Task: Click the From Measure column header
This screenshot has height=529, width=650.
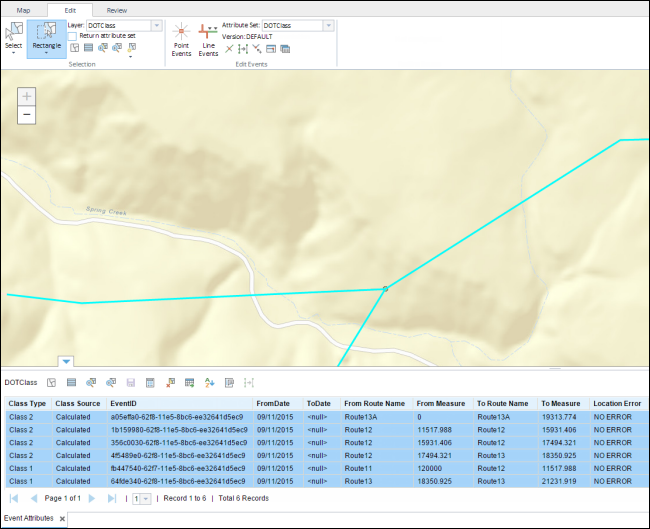Action: (440, 402)
